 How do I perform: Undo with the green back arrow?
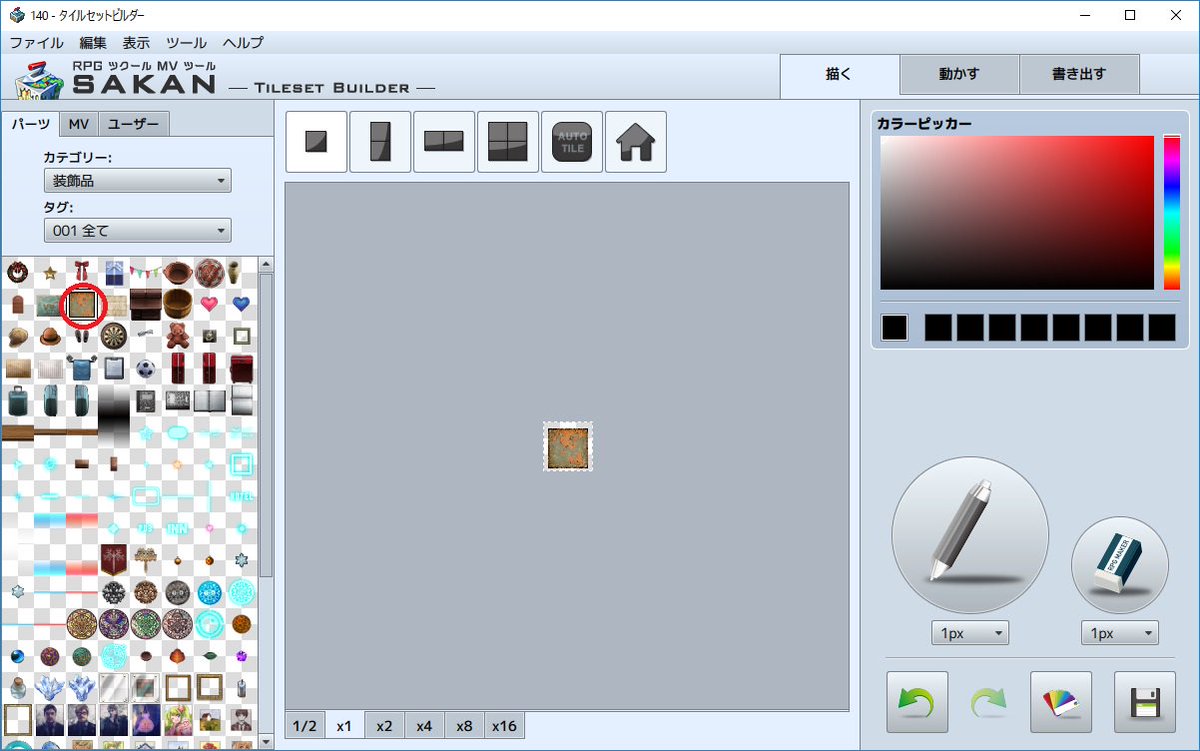point(917,702)
